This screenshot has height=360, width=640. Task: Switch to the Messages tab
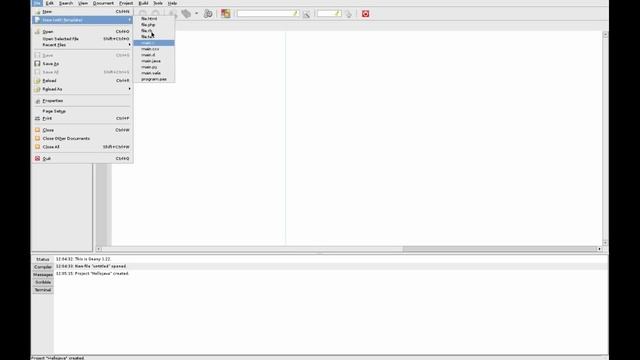43,275
